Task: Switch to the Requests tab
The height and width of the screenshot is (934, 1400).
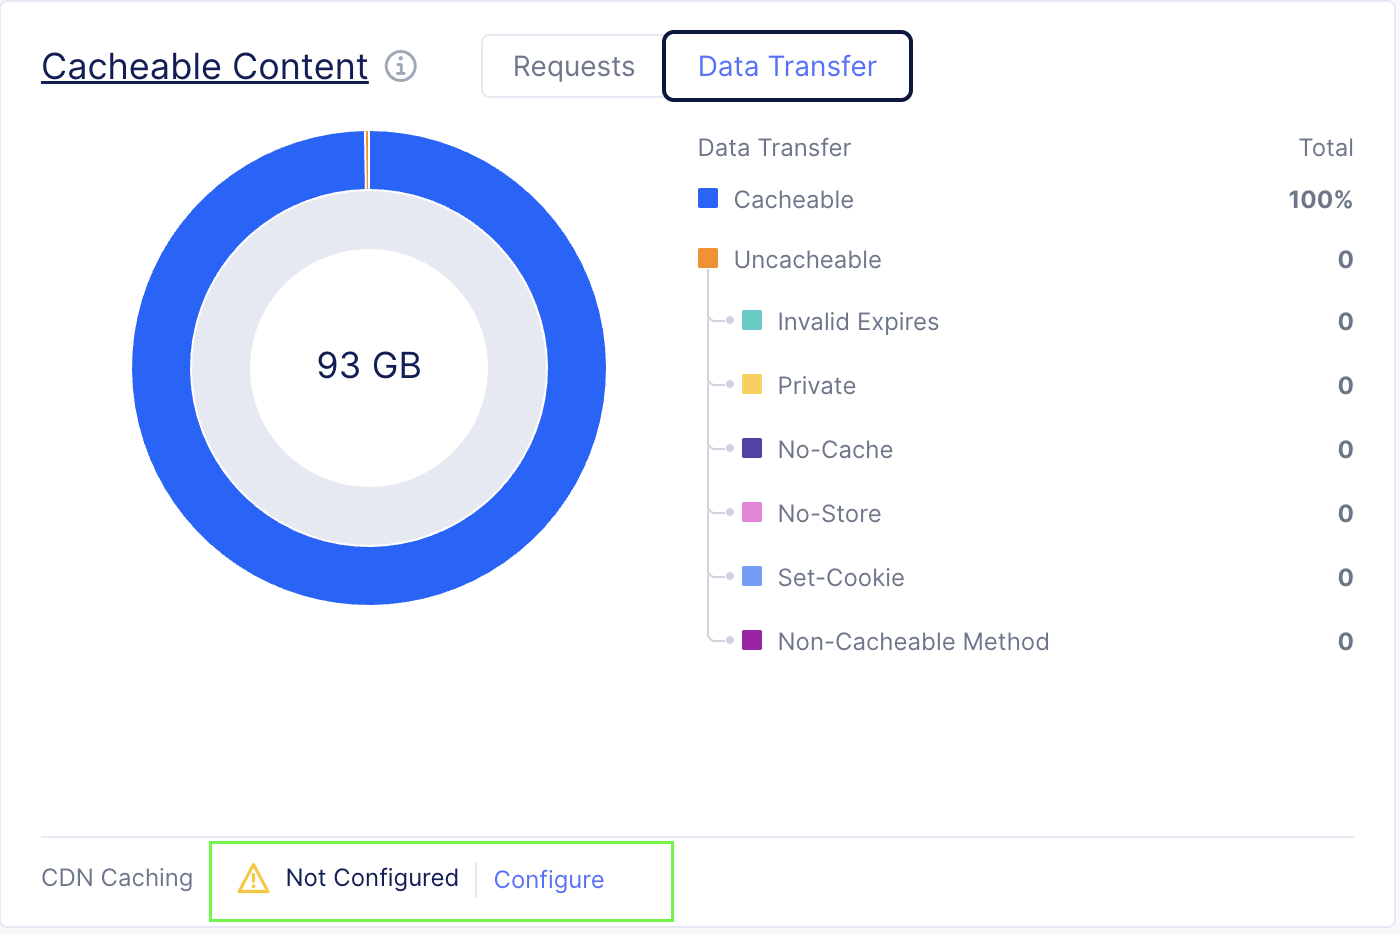Action: (x=573, y=66)
